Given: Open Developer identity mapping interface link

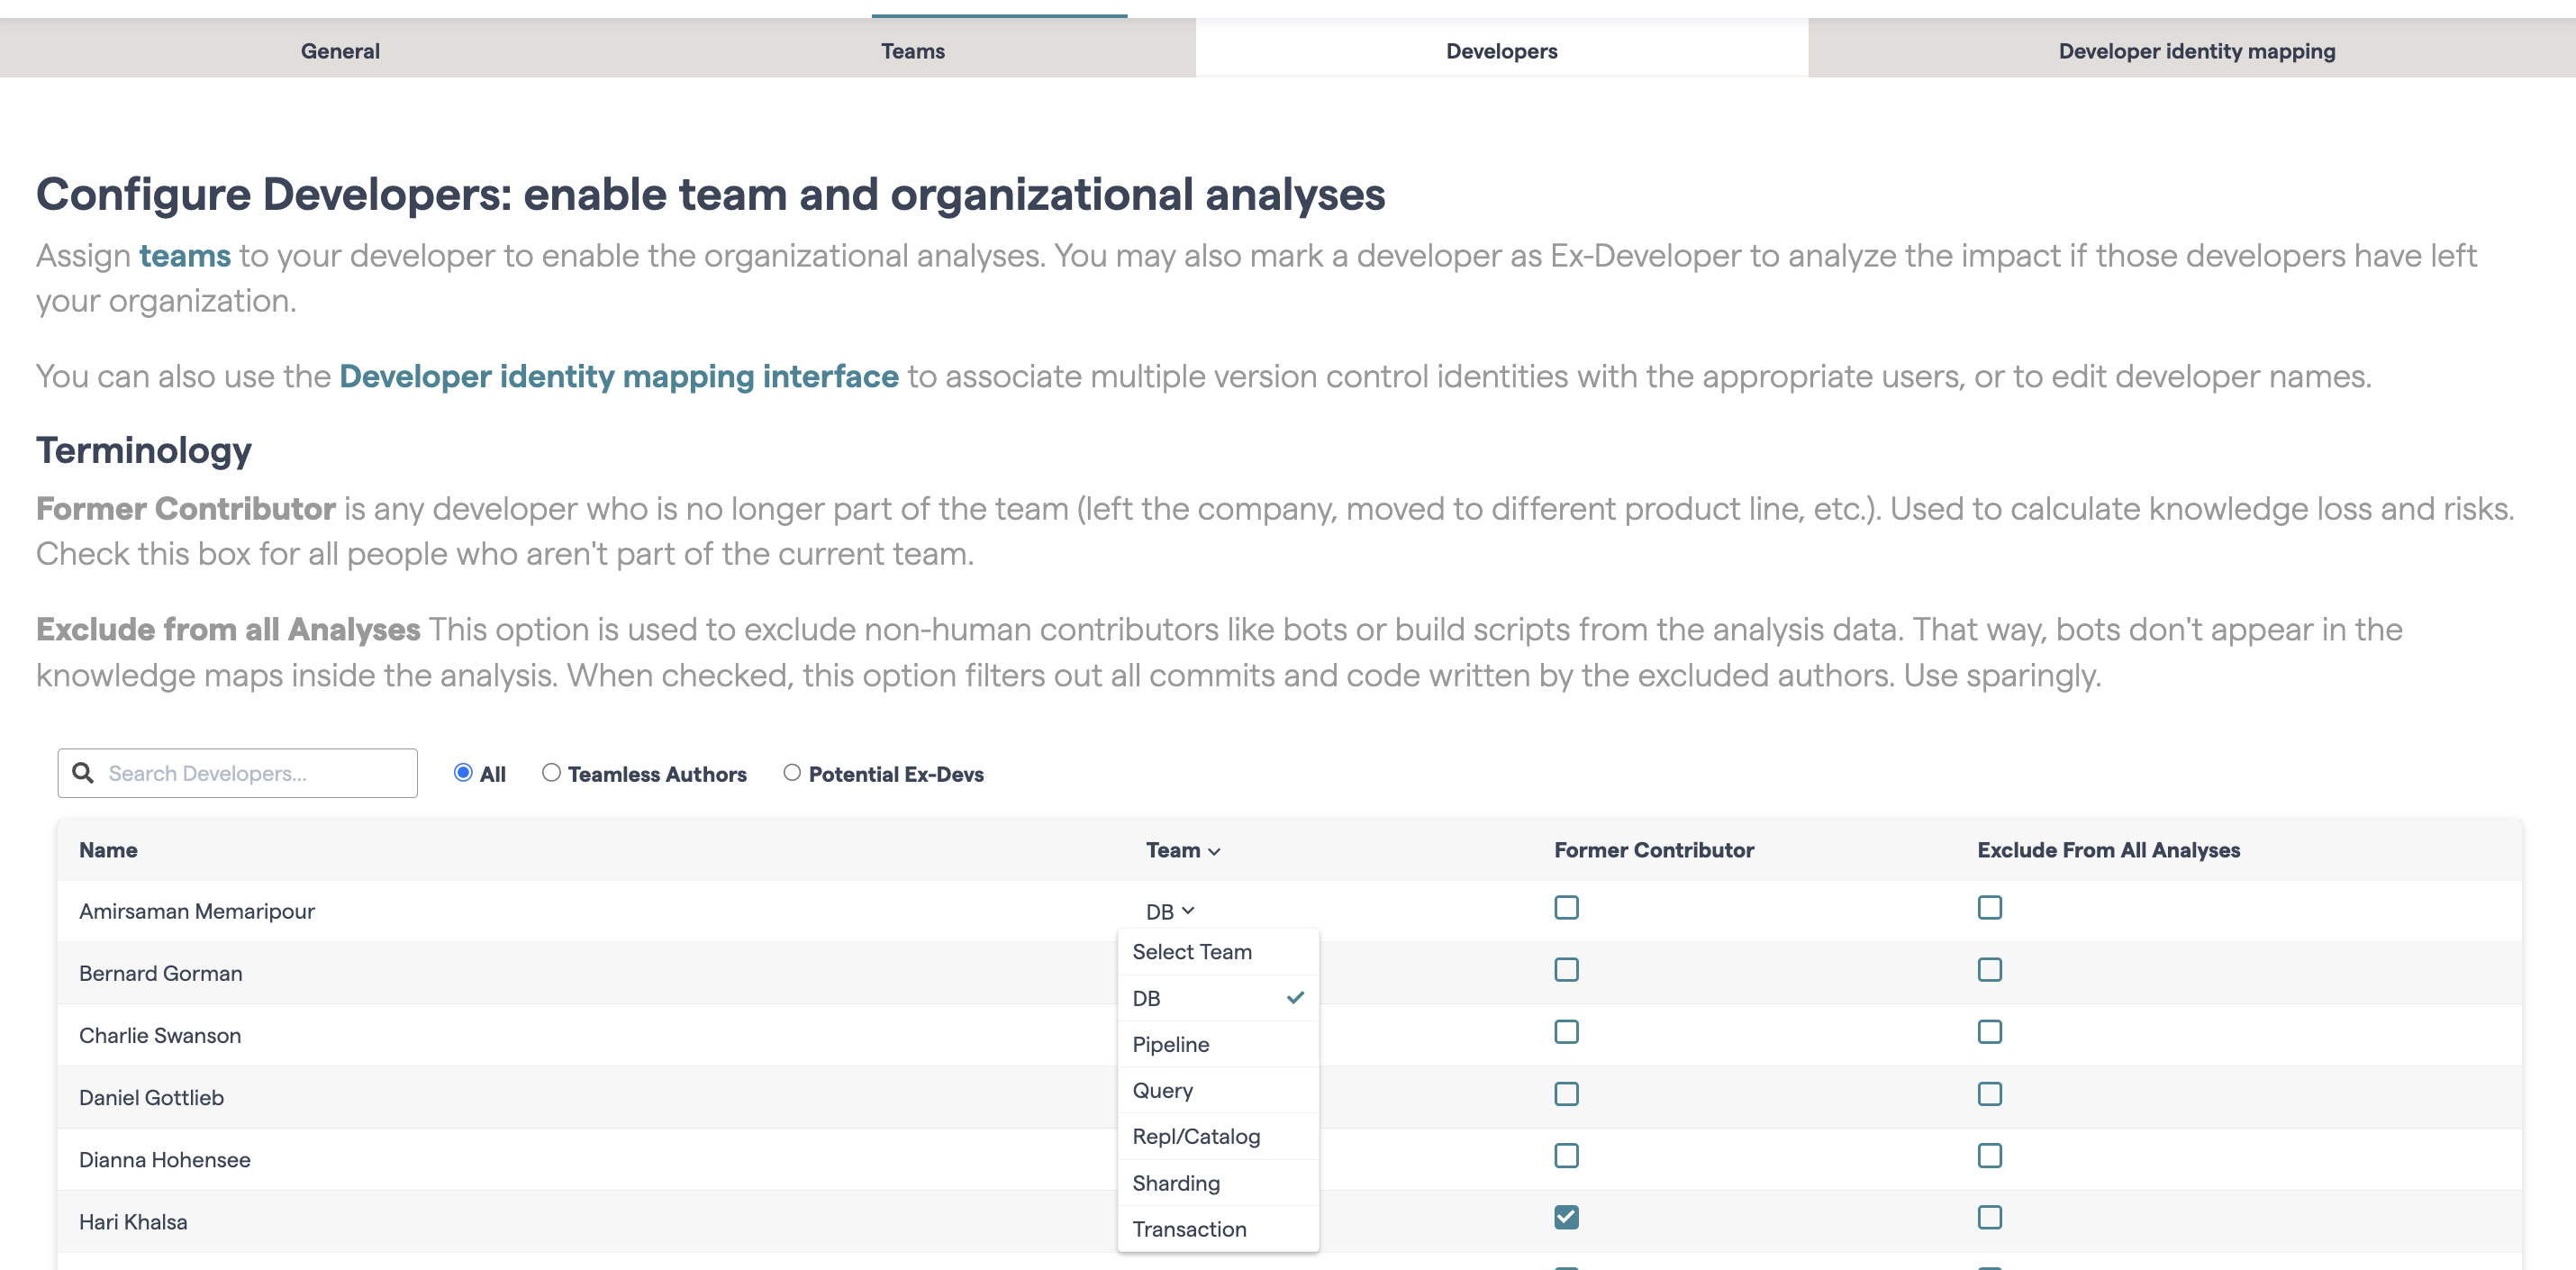Looking at the screenshot, I should coord(618,376).
